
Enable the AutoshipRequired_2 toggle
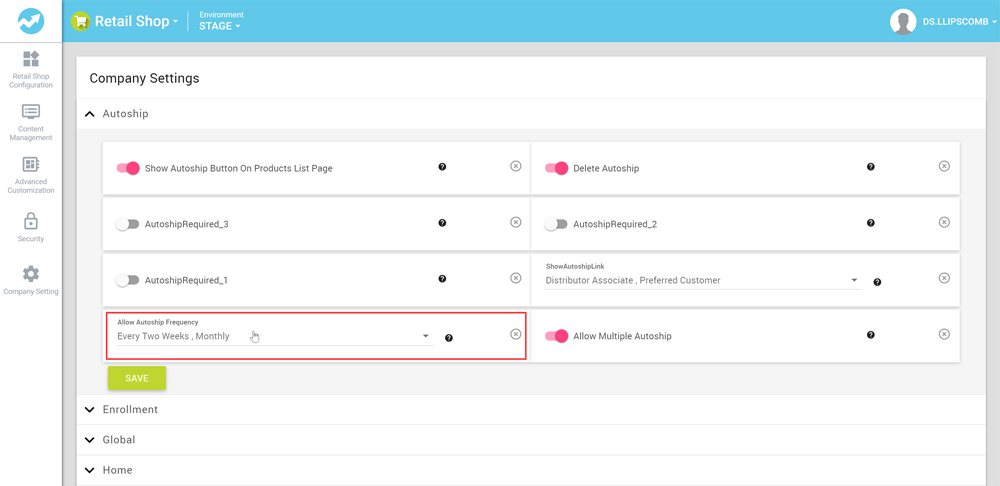pyautogui.click(x=556, y=224)
